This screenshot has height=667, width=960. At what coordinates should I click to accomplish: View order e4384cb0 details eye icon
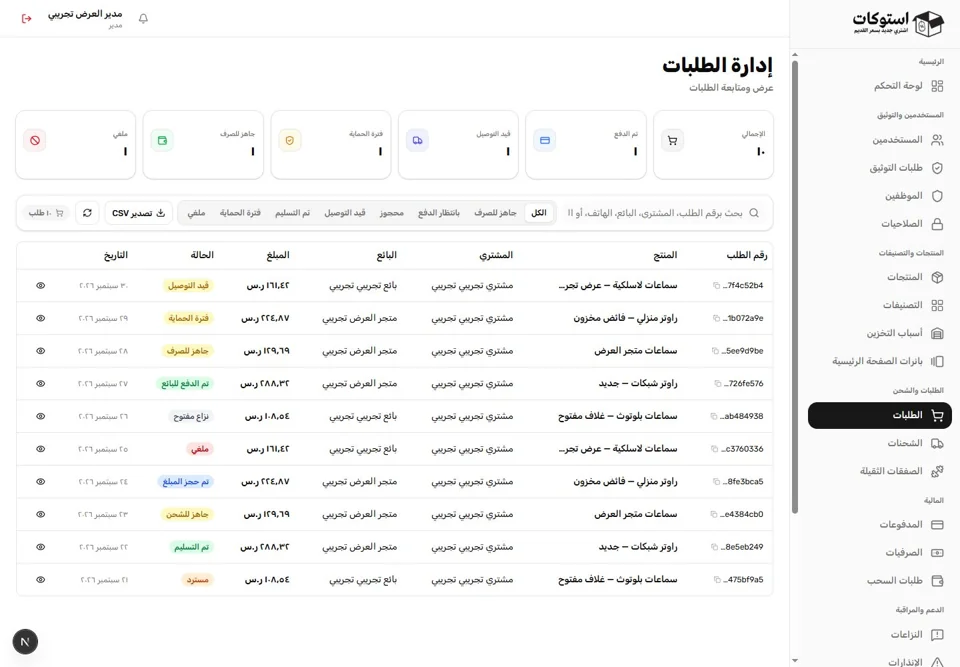coord(40,514)
